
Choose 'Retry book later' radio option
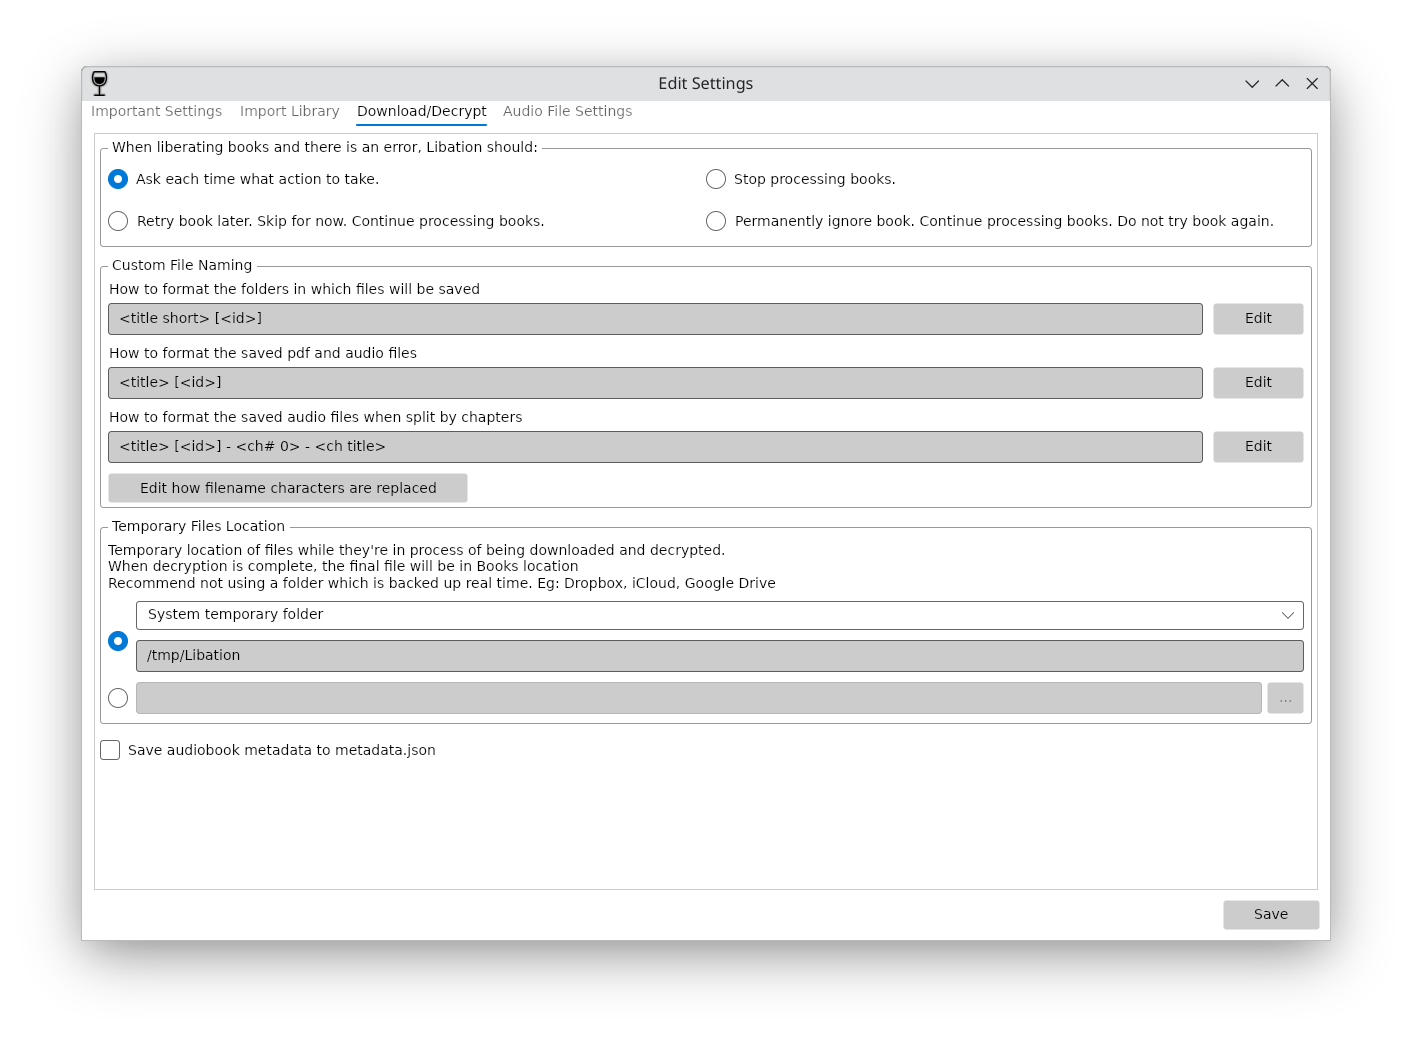pos(118,221)
